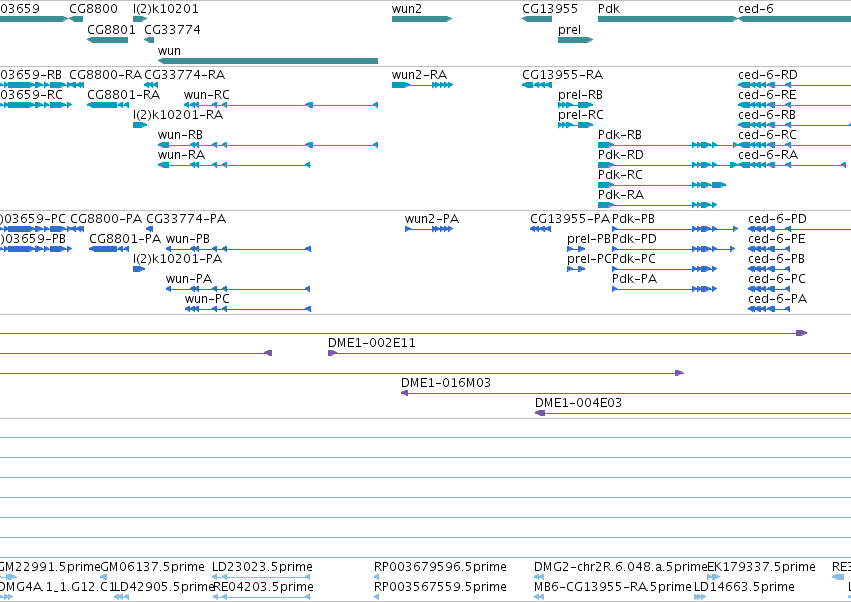Image resolution: width=851 pixels, height=602 pixels.
Task: Click the l(2)k10201-RA transcript
Action: (140, 125)
